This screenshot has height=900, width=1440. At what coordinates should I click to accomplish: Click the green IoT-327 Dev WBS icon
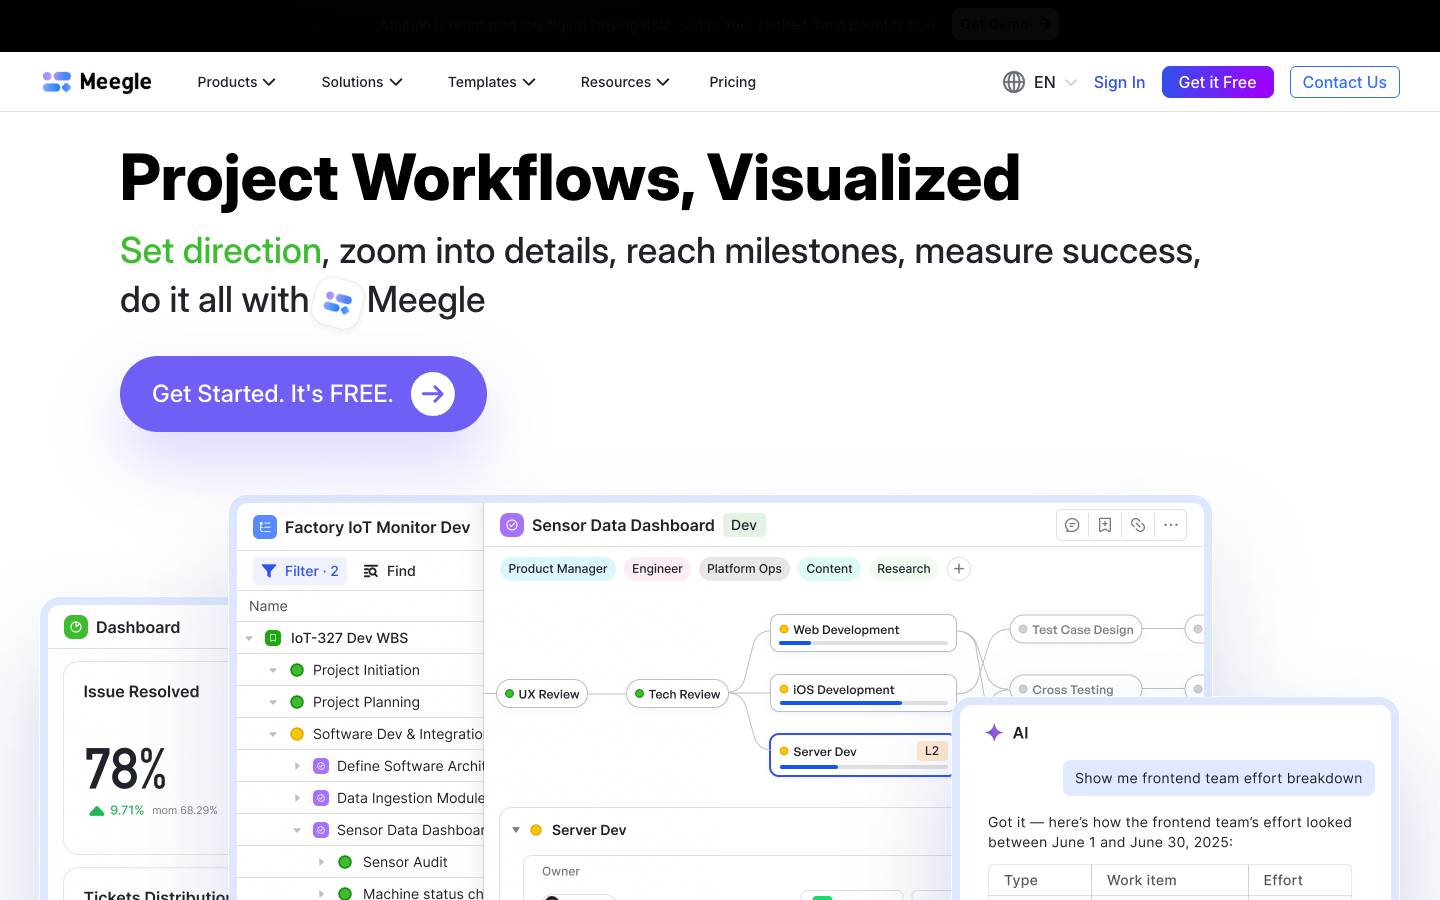click(273, 638)
